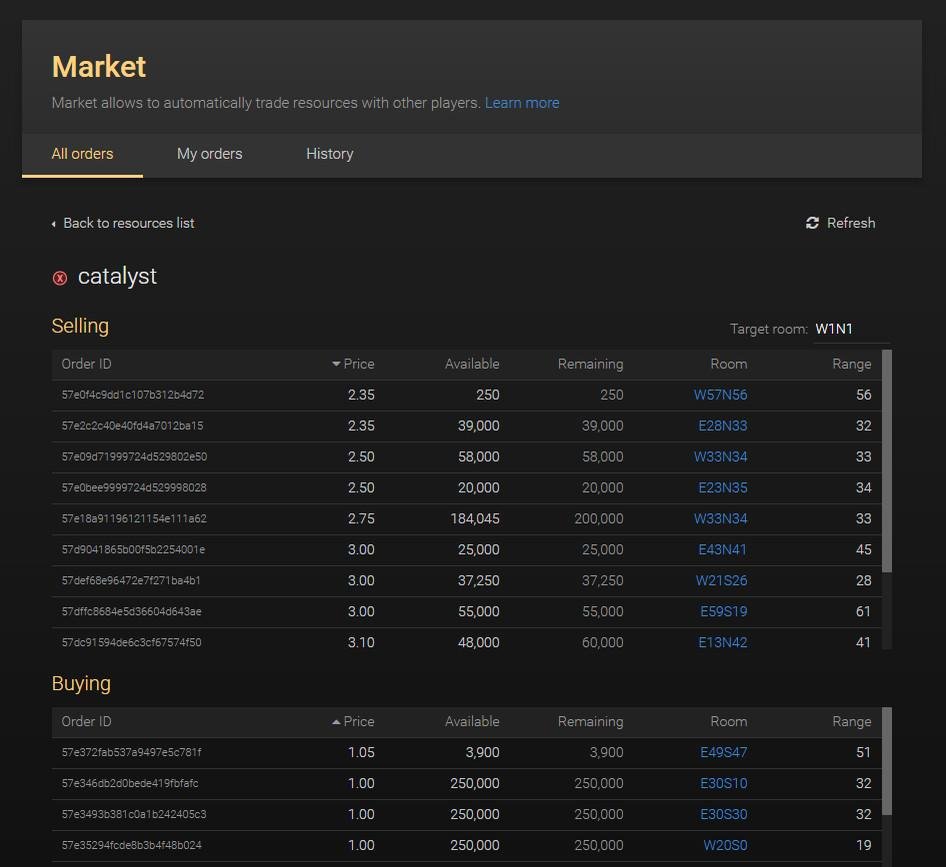Click the back arrow before resources list
Screen dimensions: 946x867
point(54,224)
